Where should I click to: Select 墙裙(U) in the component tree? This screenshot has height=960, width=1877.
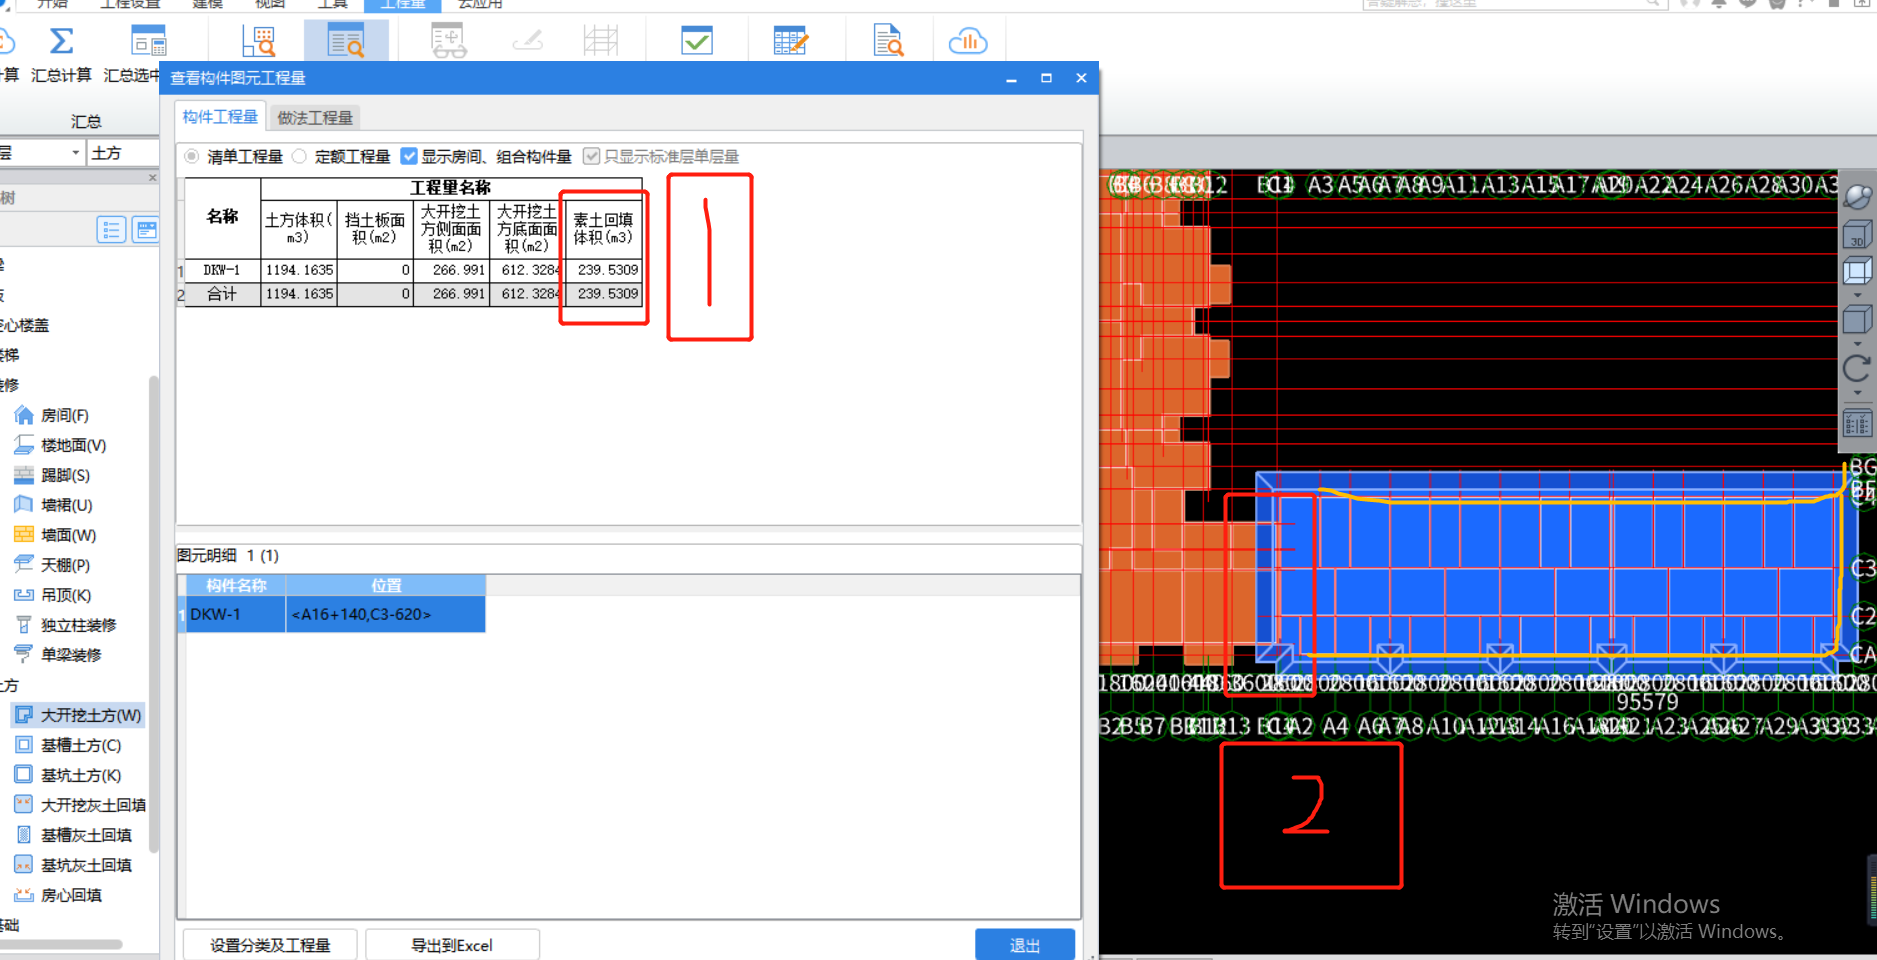66,505
